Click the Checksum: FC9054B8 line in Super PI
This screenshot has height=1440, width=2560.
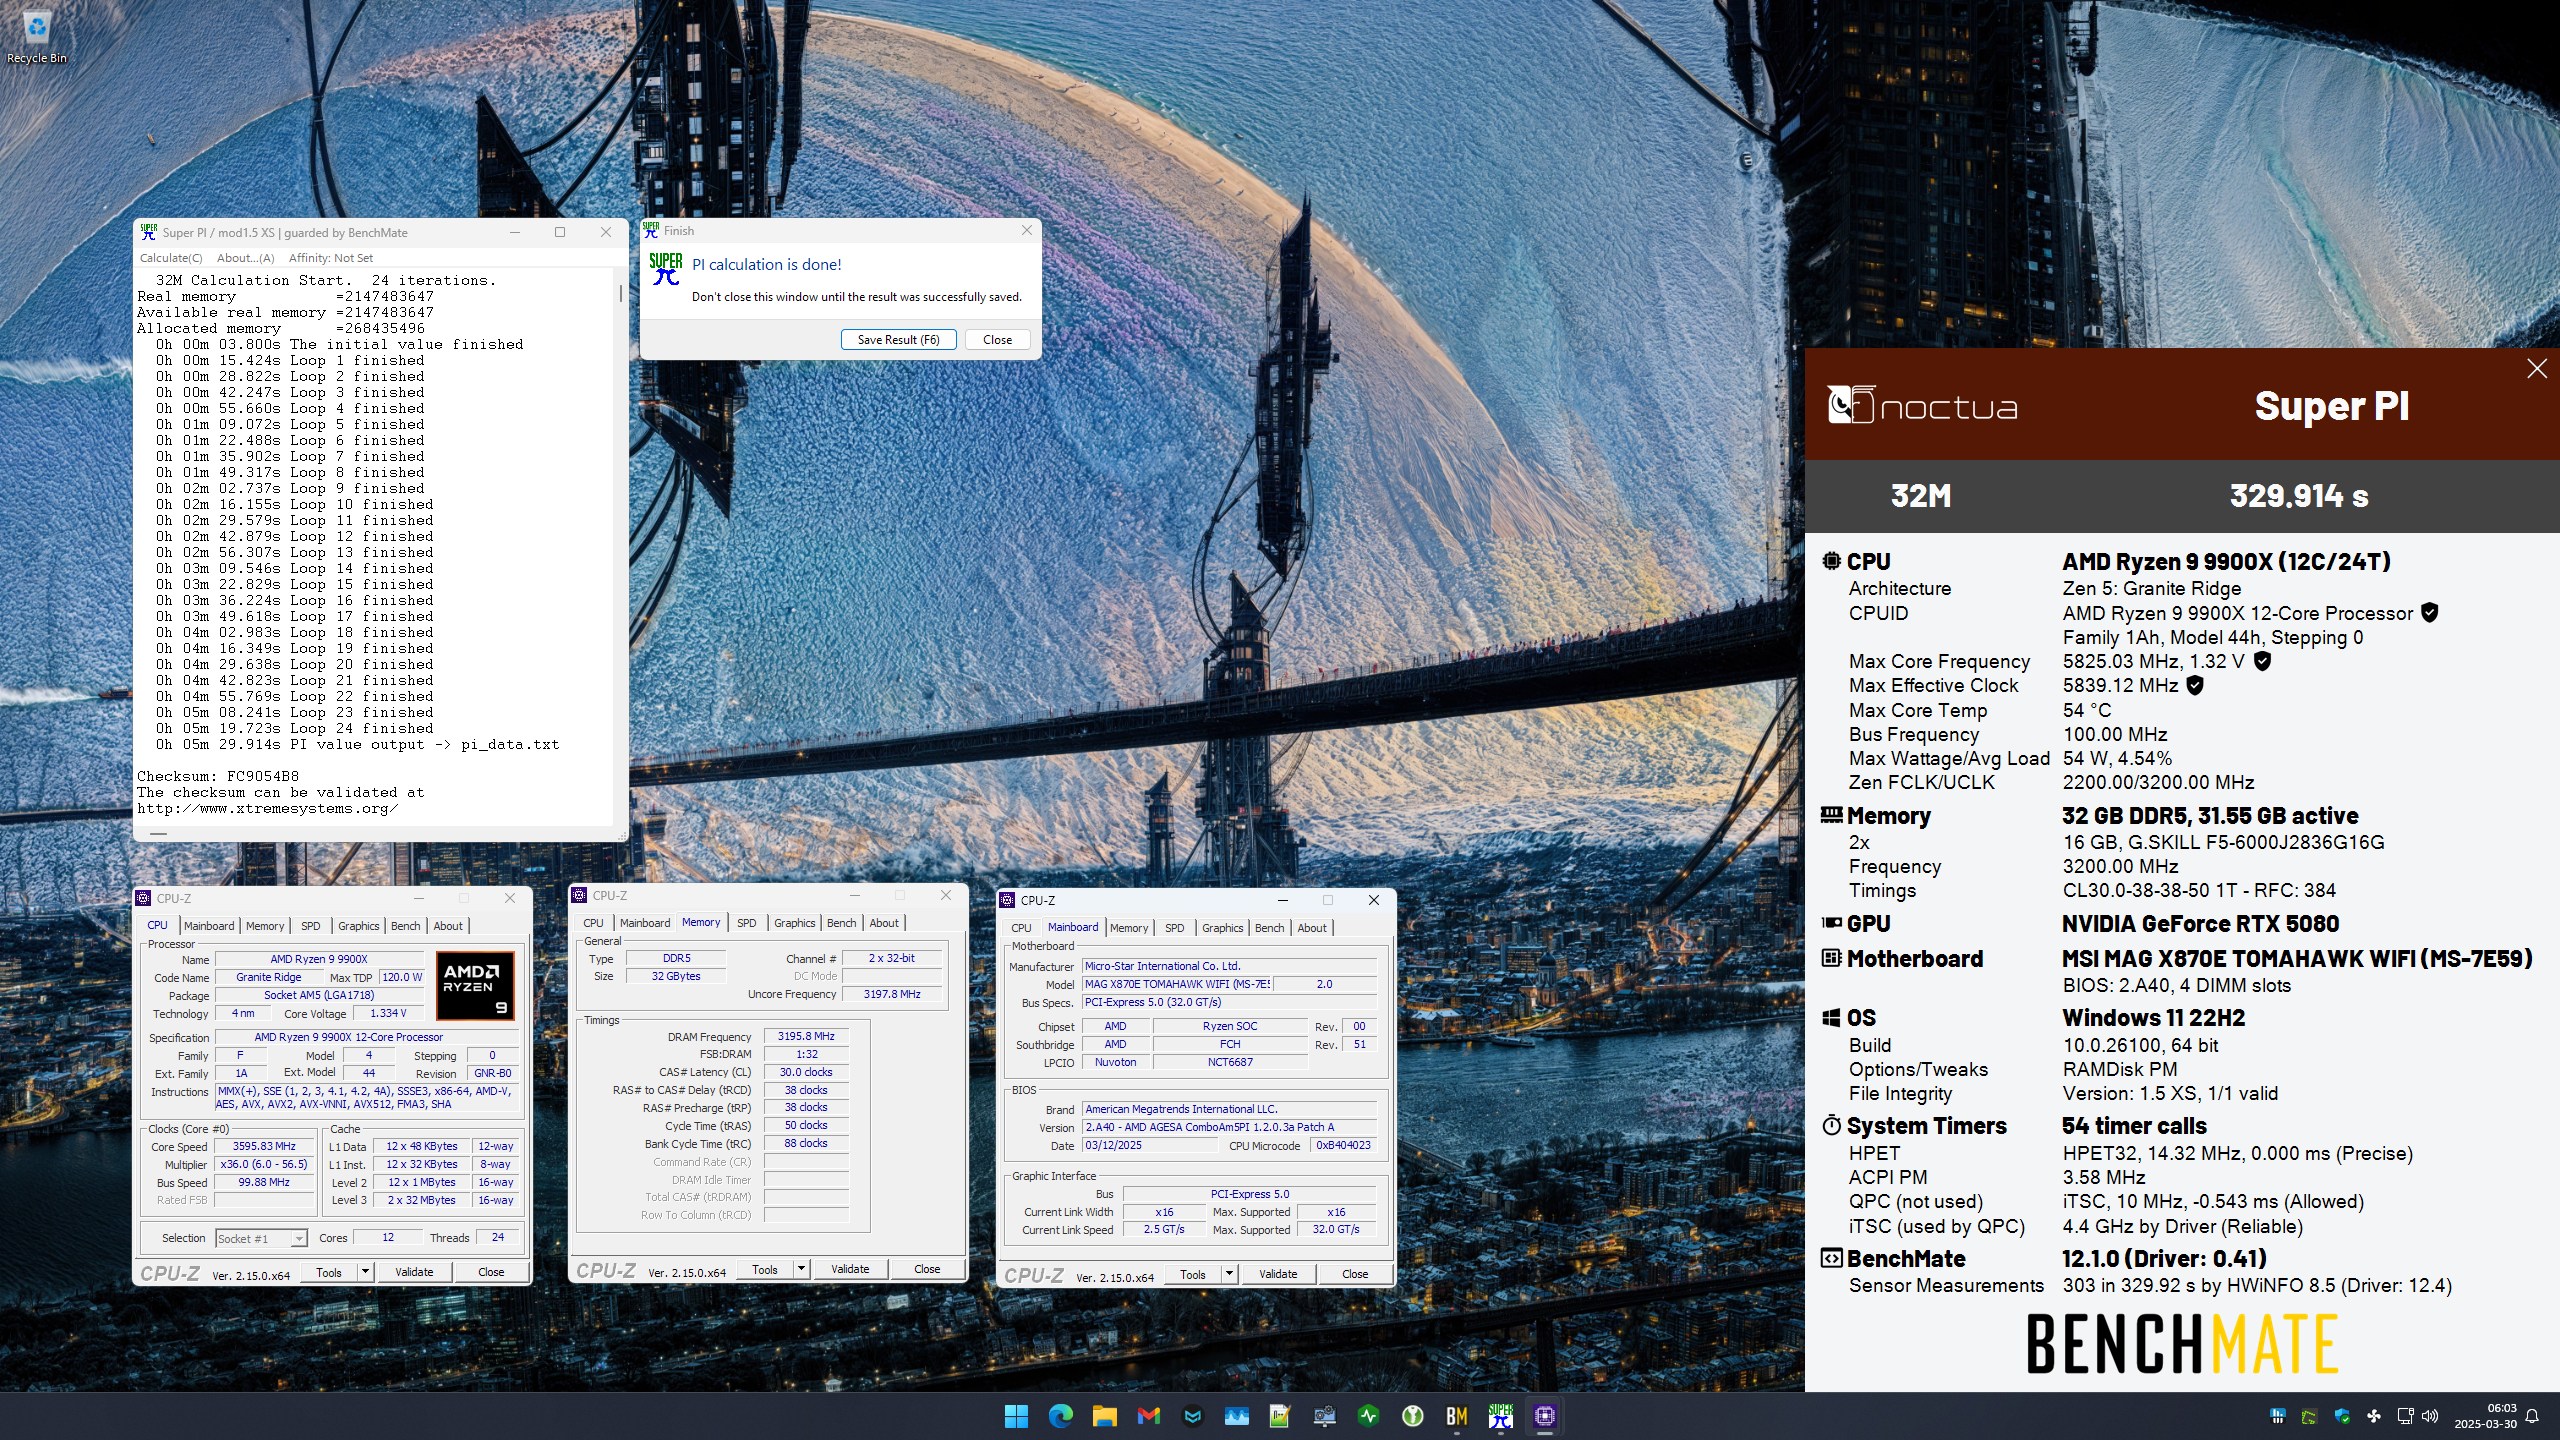point(218,776)
